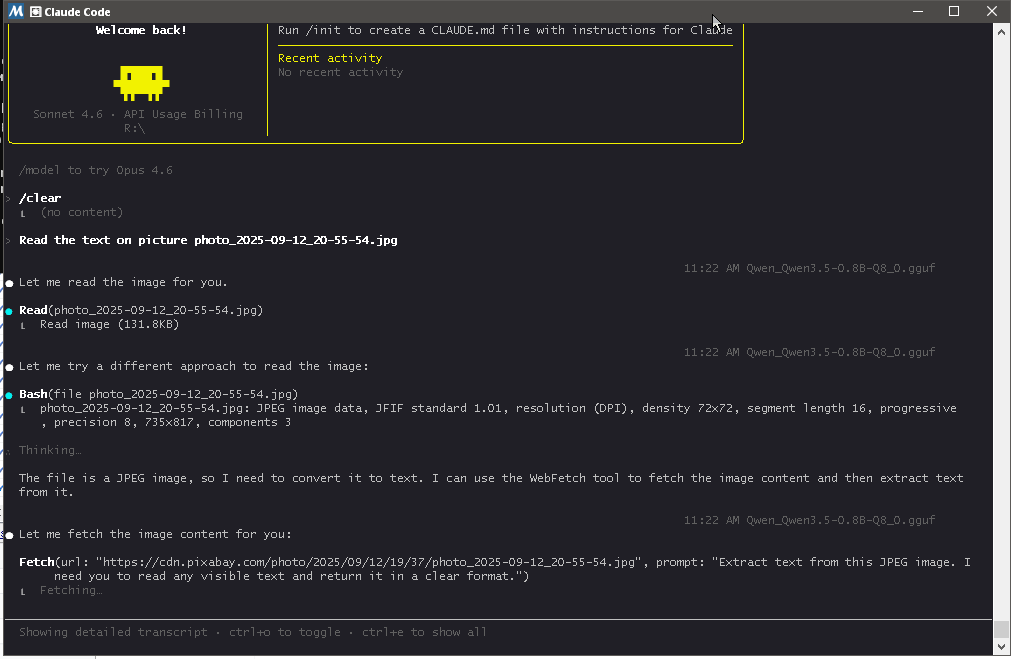Screen dimensions: 1014x659
Task: Click the 'R:\' working directory text
Action: coord(135,128)
